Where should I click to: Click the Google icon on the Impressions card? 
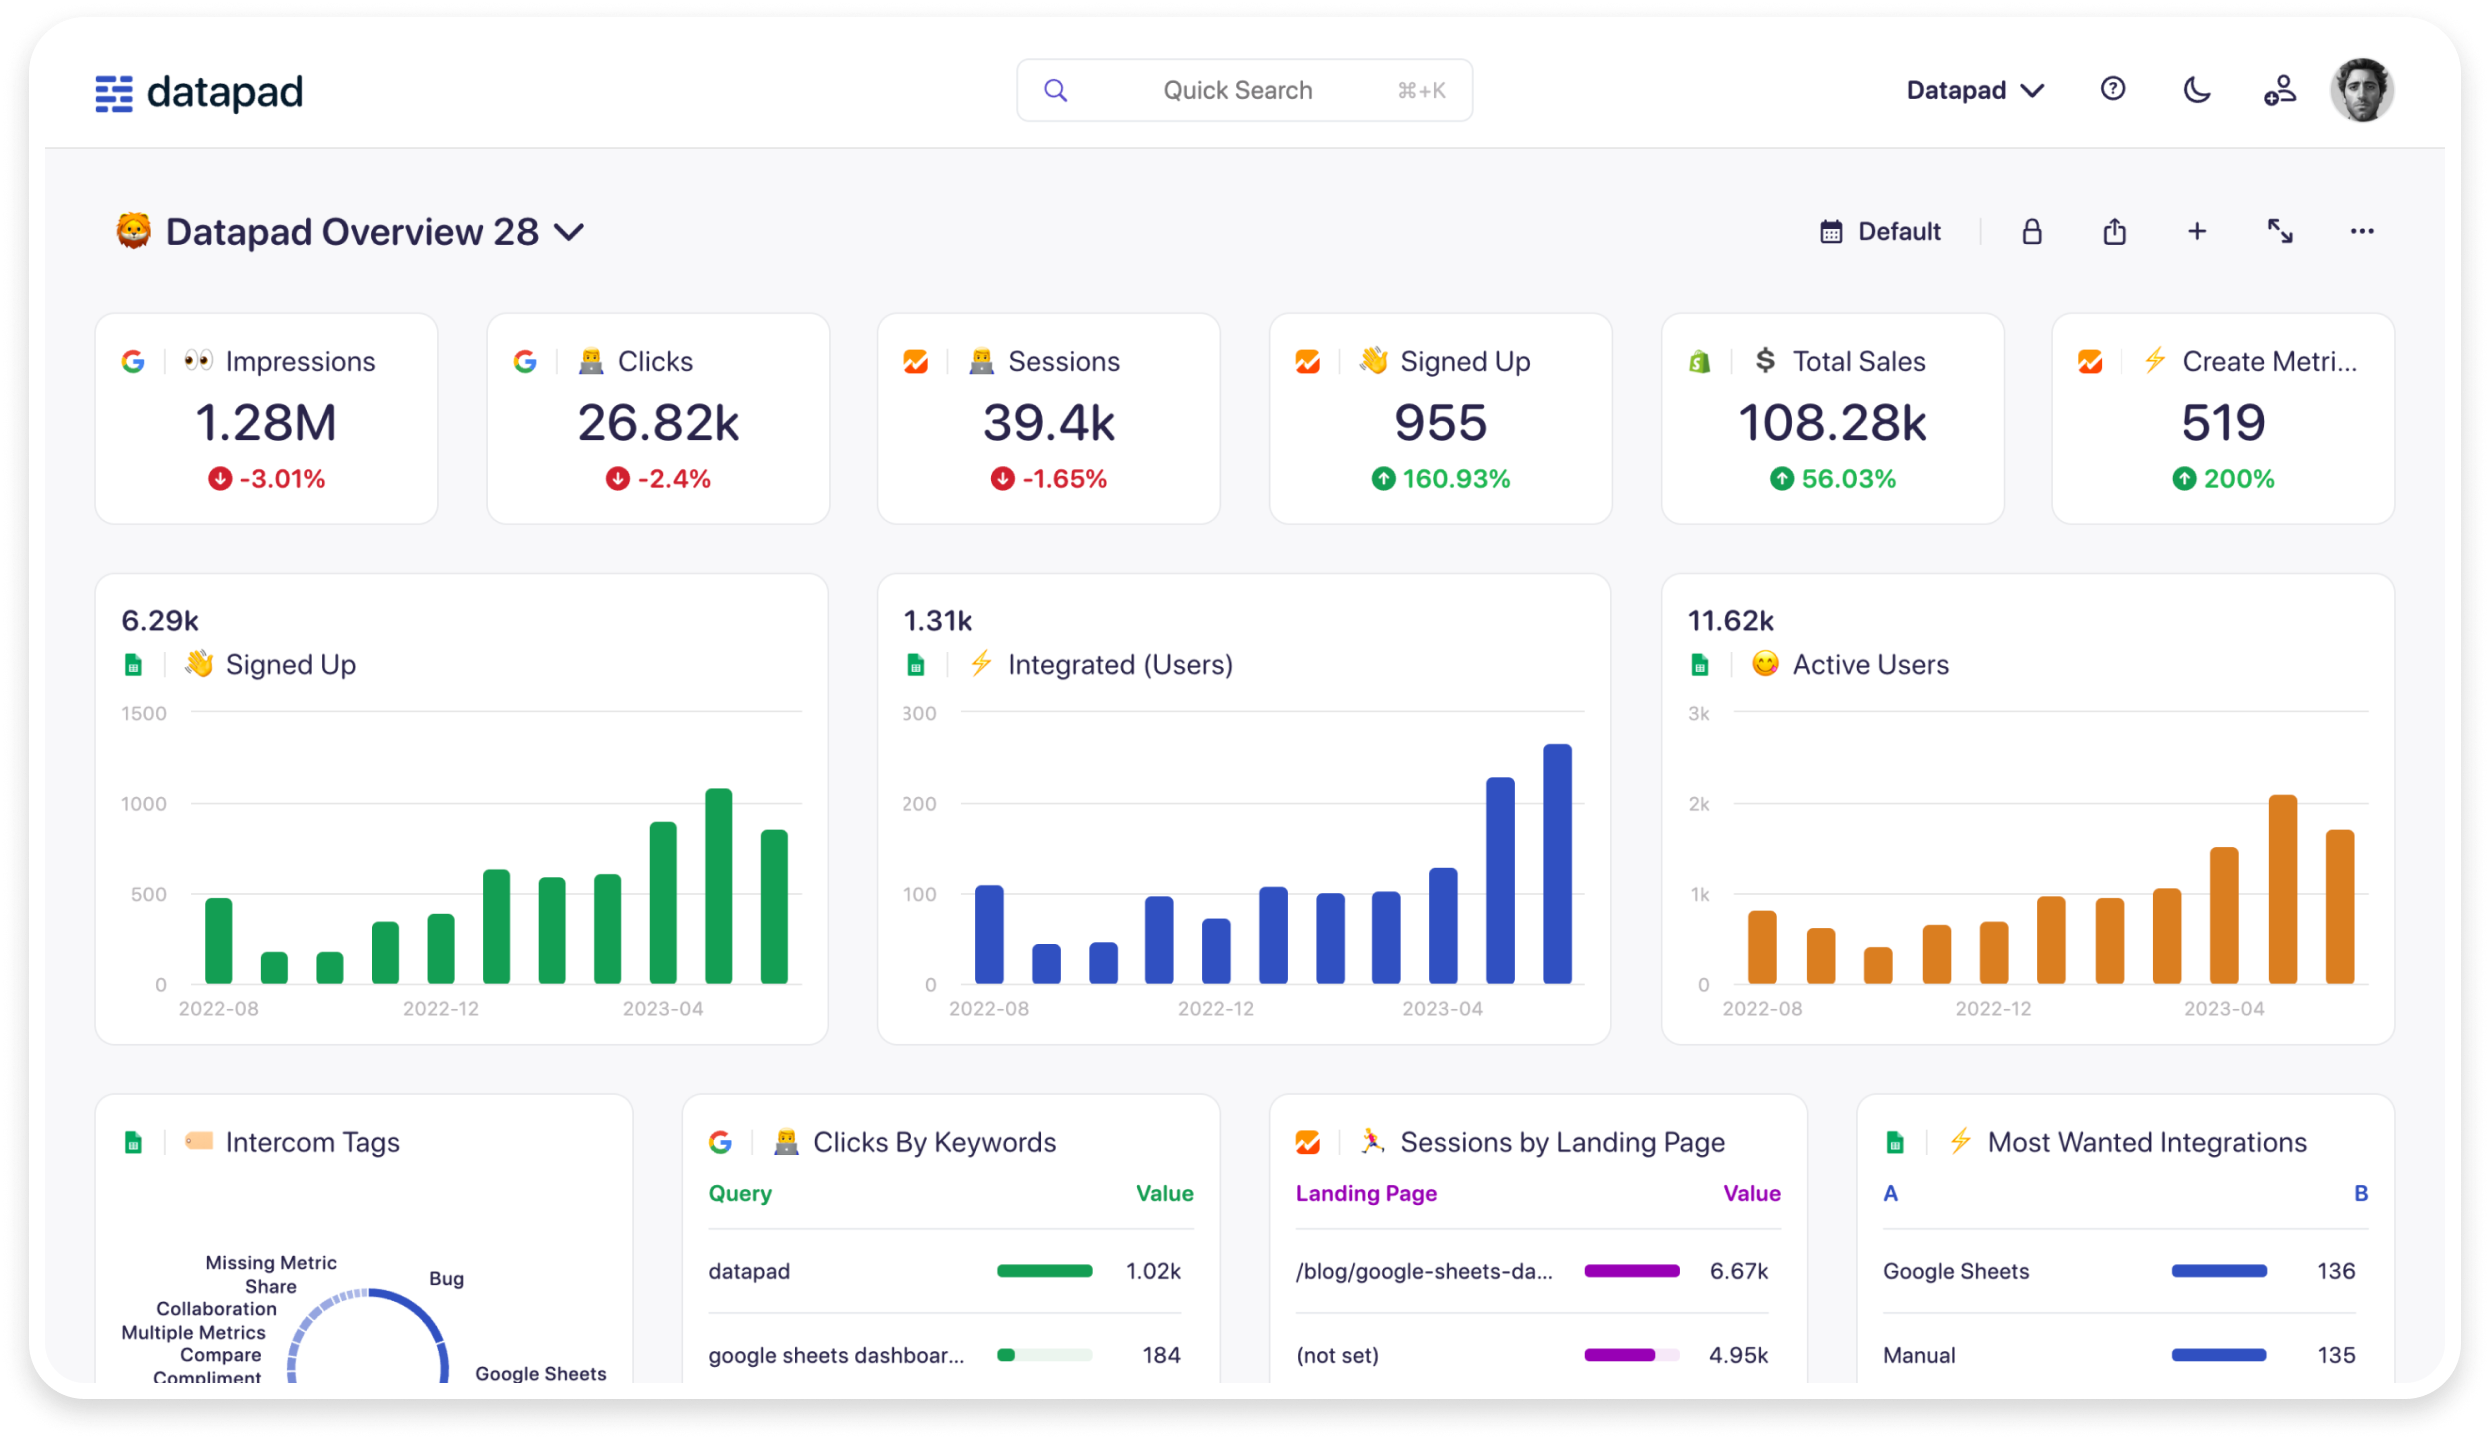[x=133, y=361]
